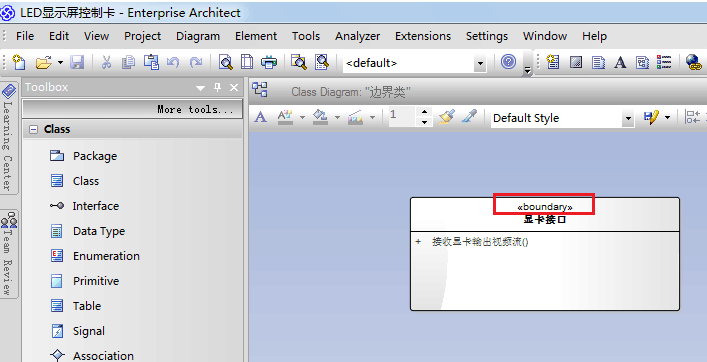Image resolution: width=707 pixels, height=362 pixels.
Task: Open the text color dropdown arrow
Action: (x=302, y=118)
